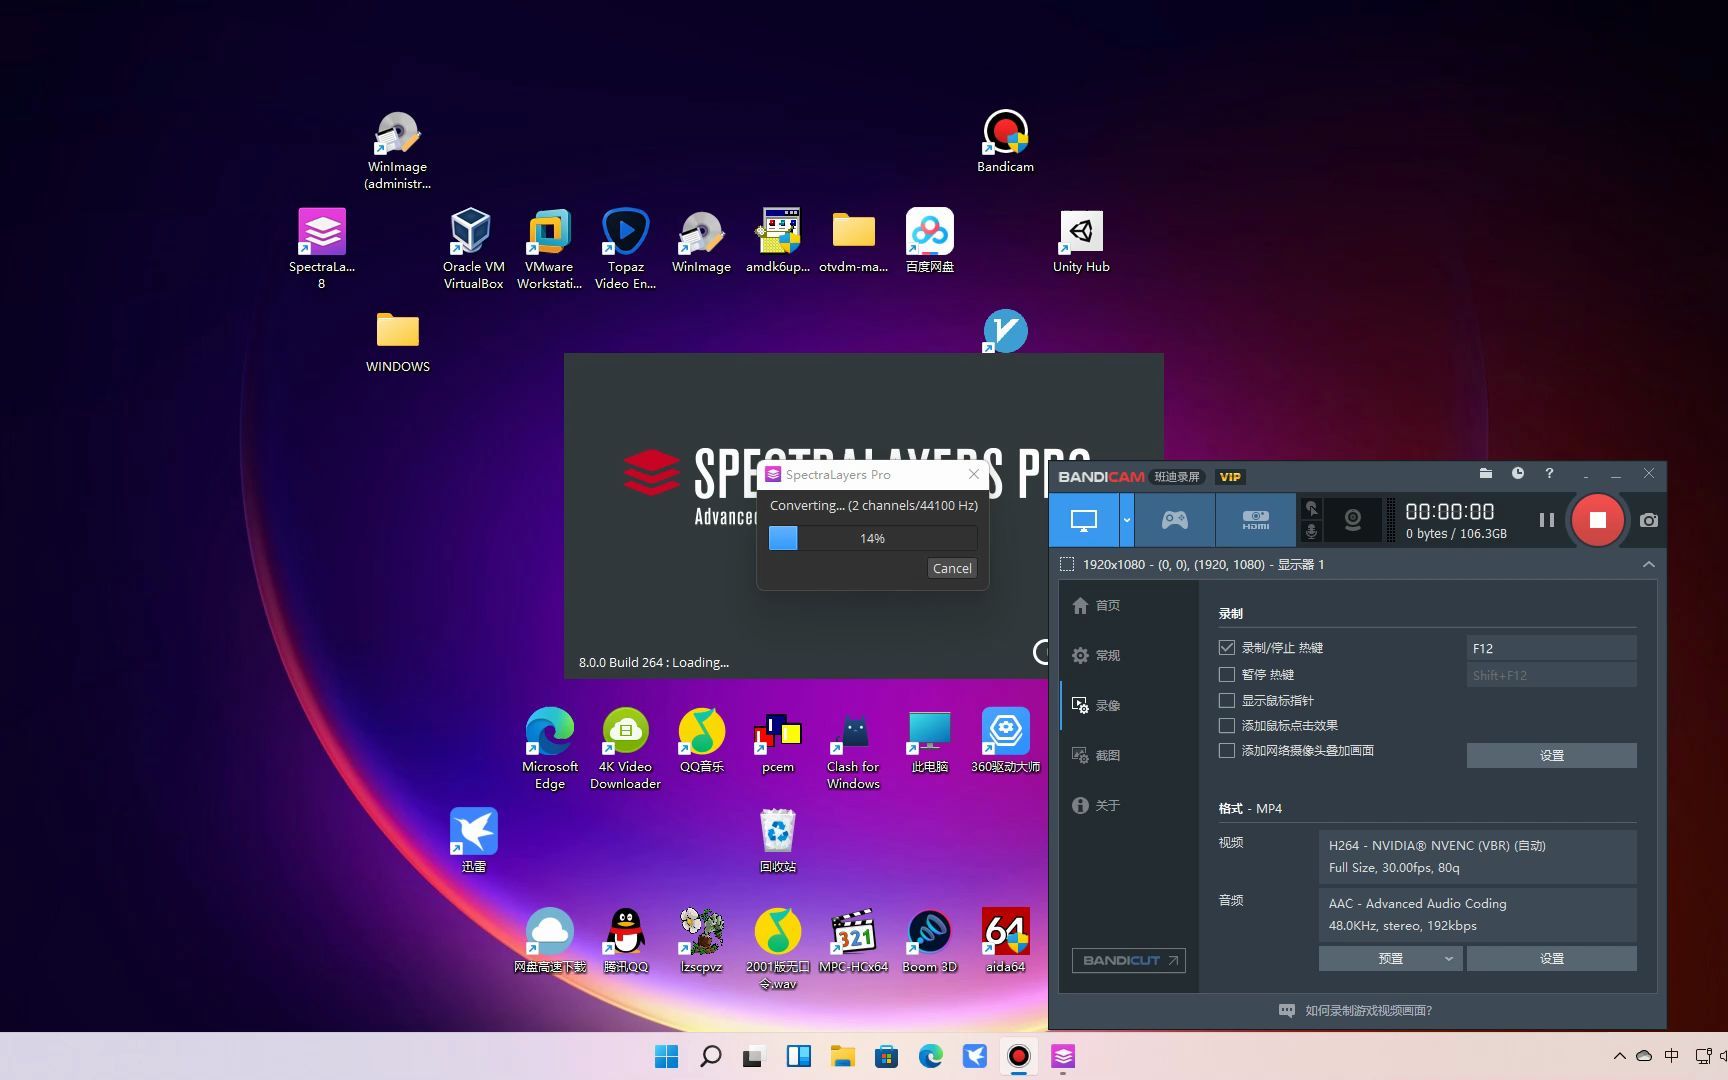This screenshot has width=1728, height=1080.
Task: Select SpectraLayers 8 desktop icon
Action: click(x=321, y=249)
